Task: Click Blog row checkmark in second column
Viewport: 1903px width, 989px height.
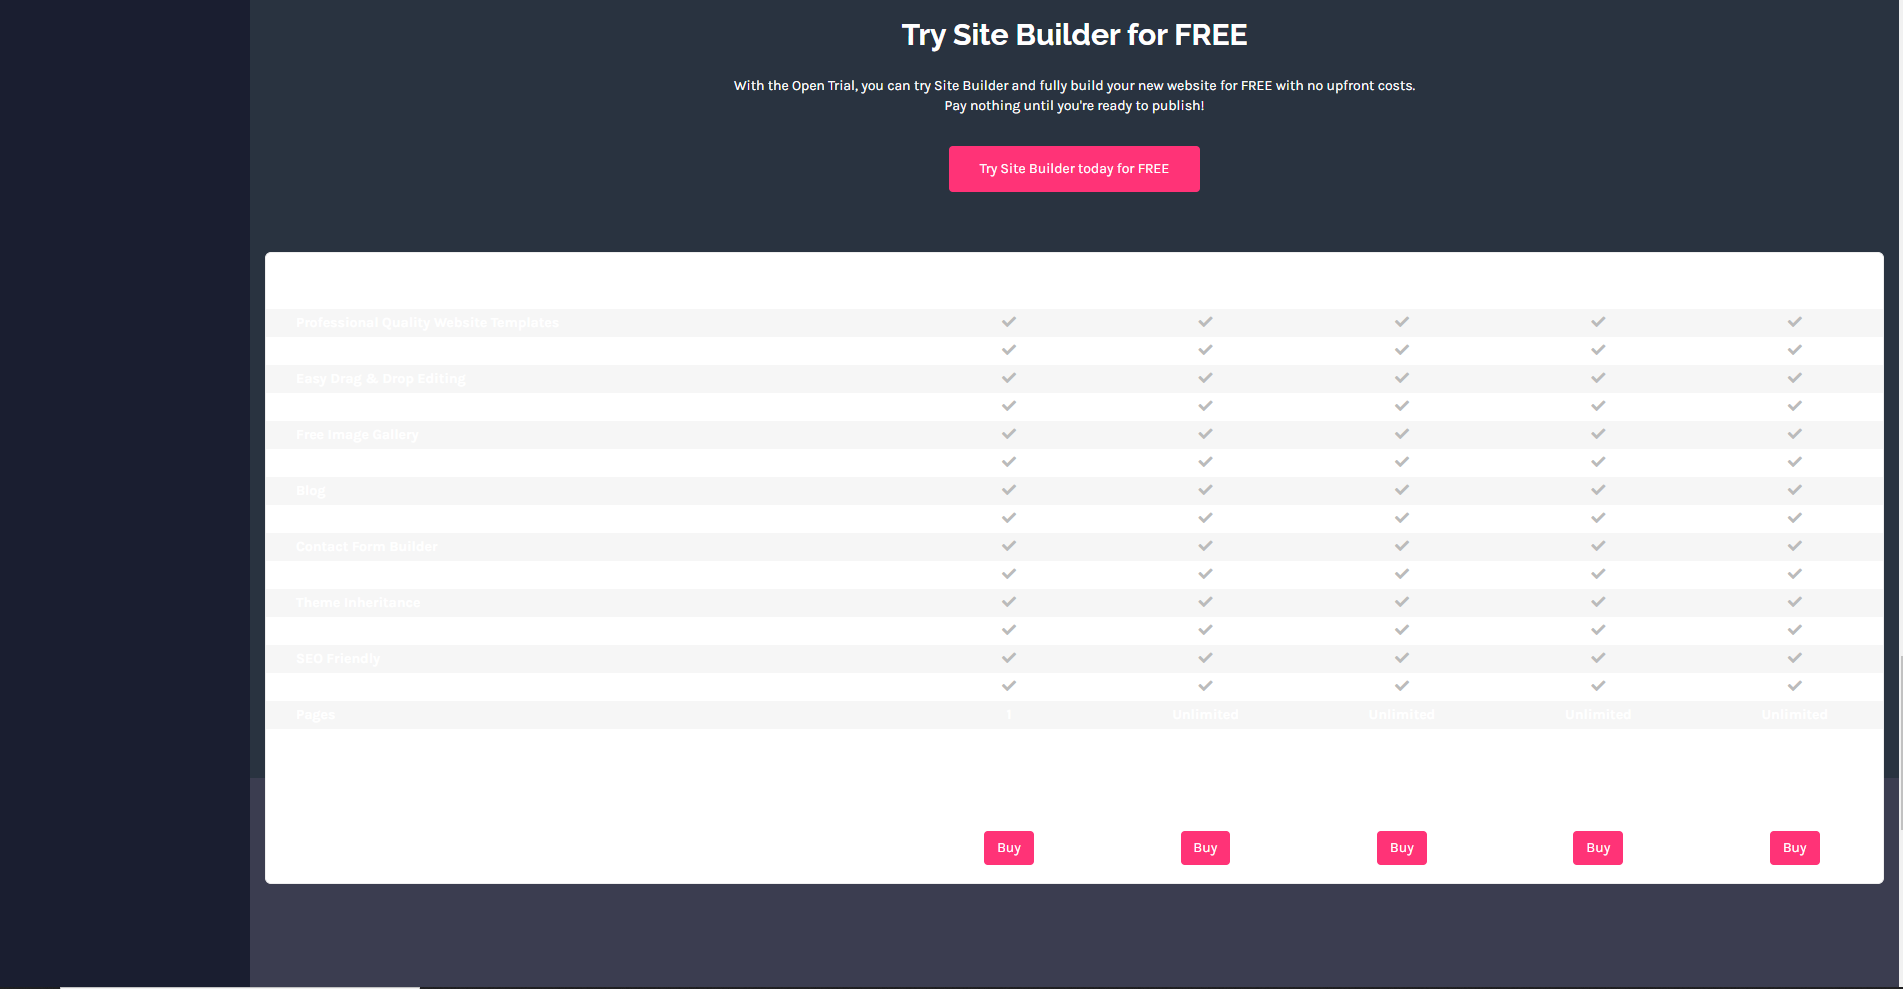Action: pyautogui.click(x=1205, y=490)
